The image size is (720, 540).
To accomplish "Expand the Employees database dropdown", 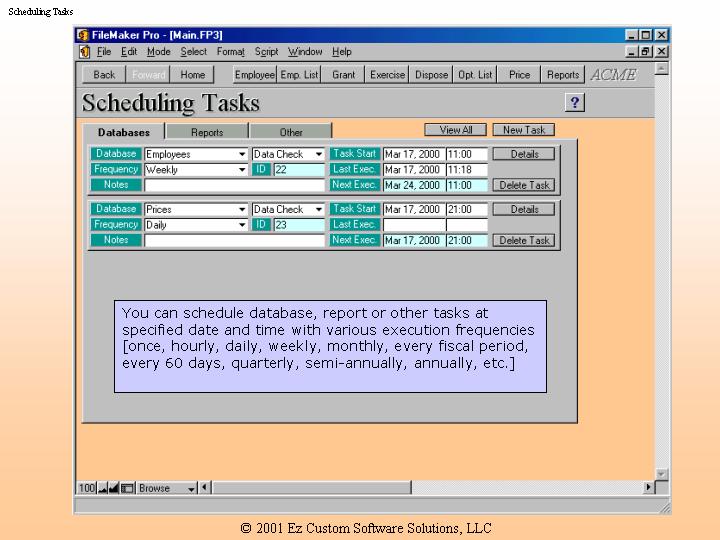I will (x=242, y=155).
